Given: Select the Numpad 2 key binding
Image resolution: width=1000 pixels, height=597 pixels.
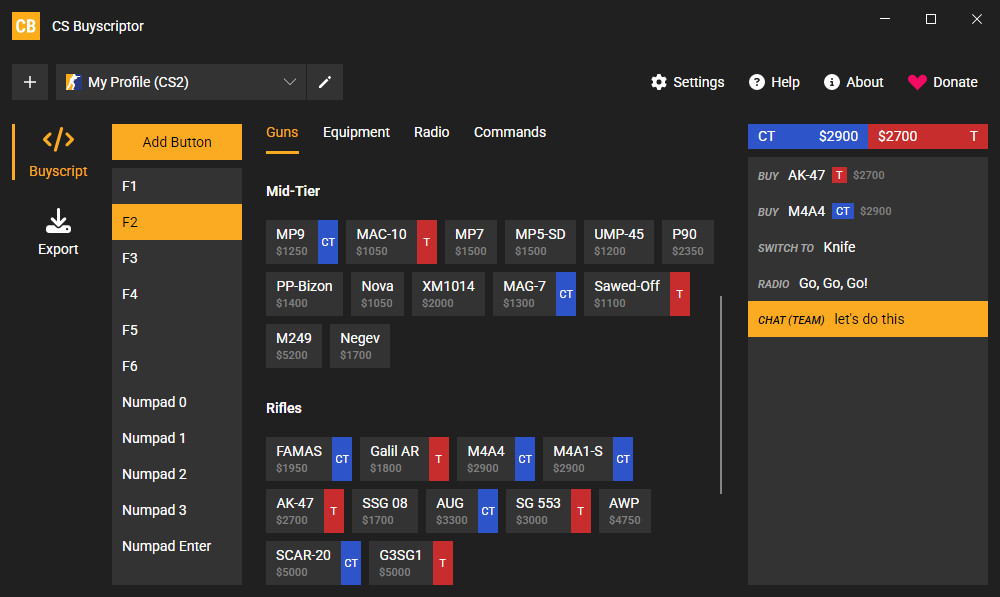Looking at the screenshot, I should 177,475.
